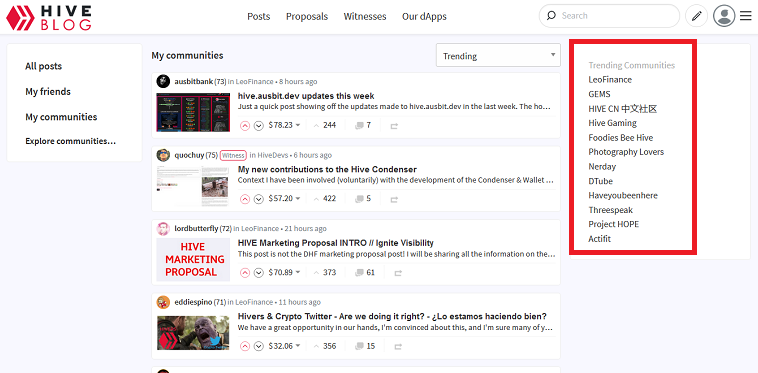The height and width of the screenshot is (373, 758).
Task: Click the search magnifier icon
Action: click(x=551, y=16)
